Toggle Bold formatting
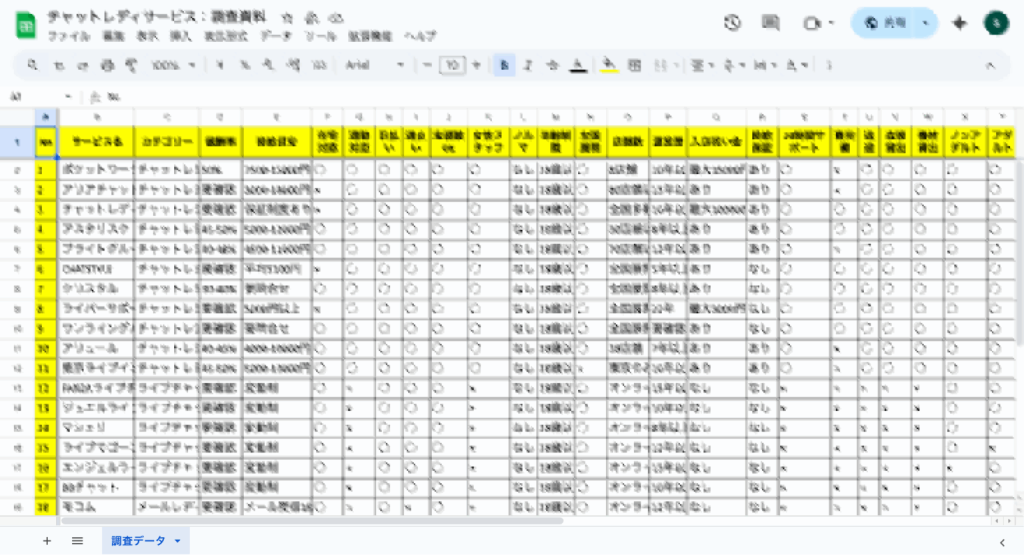The width and height of the screenshot is (1024, 555). pos(504,65)
